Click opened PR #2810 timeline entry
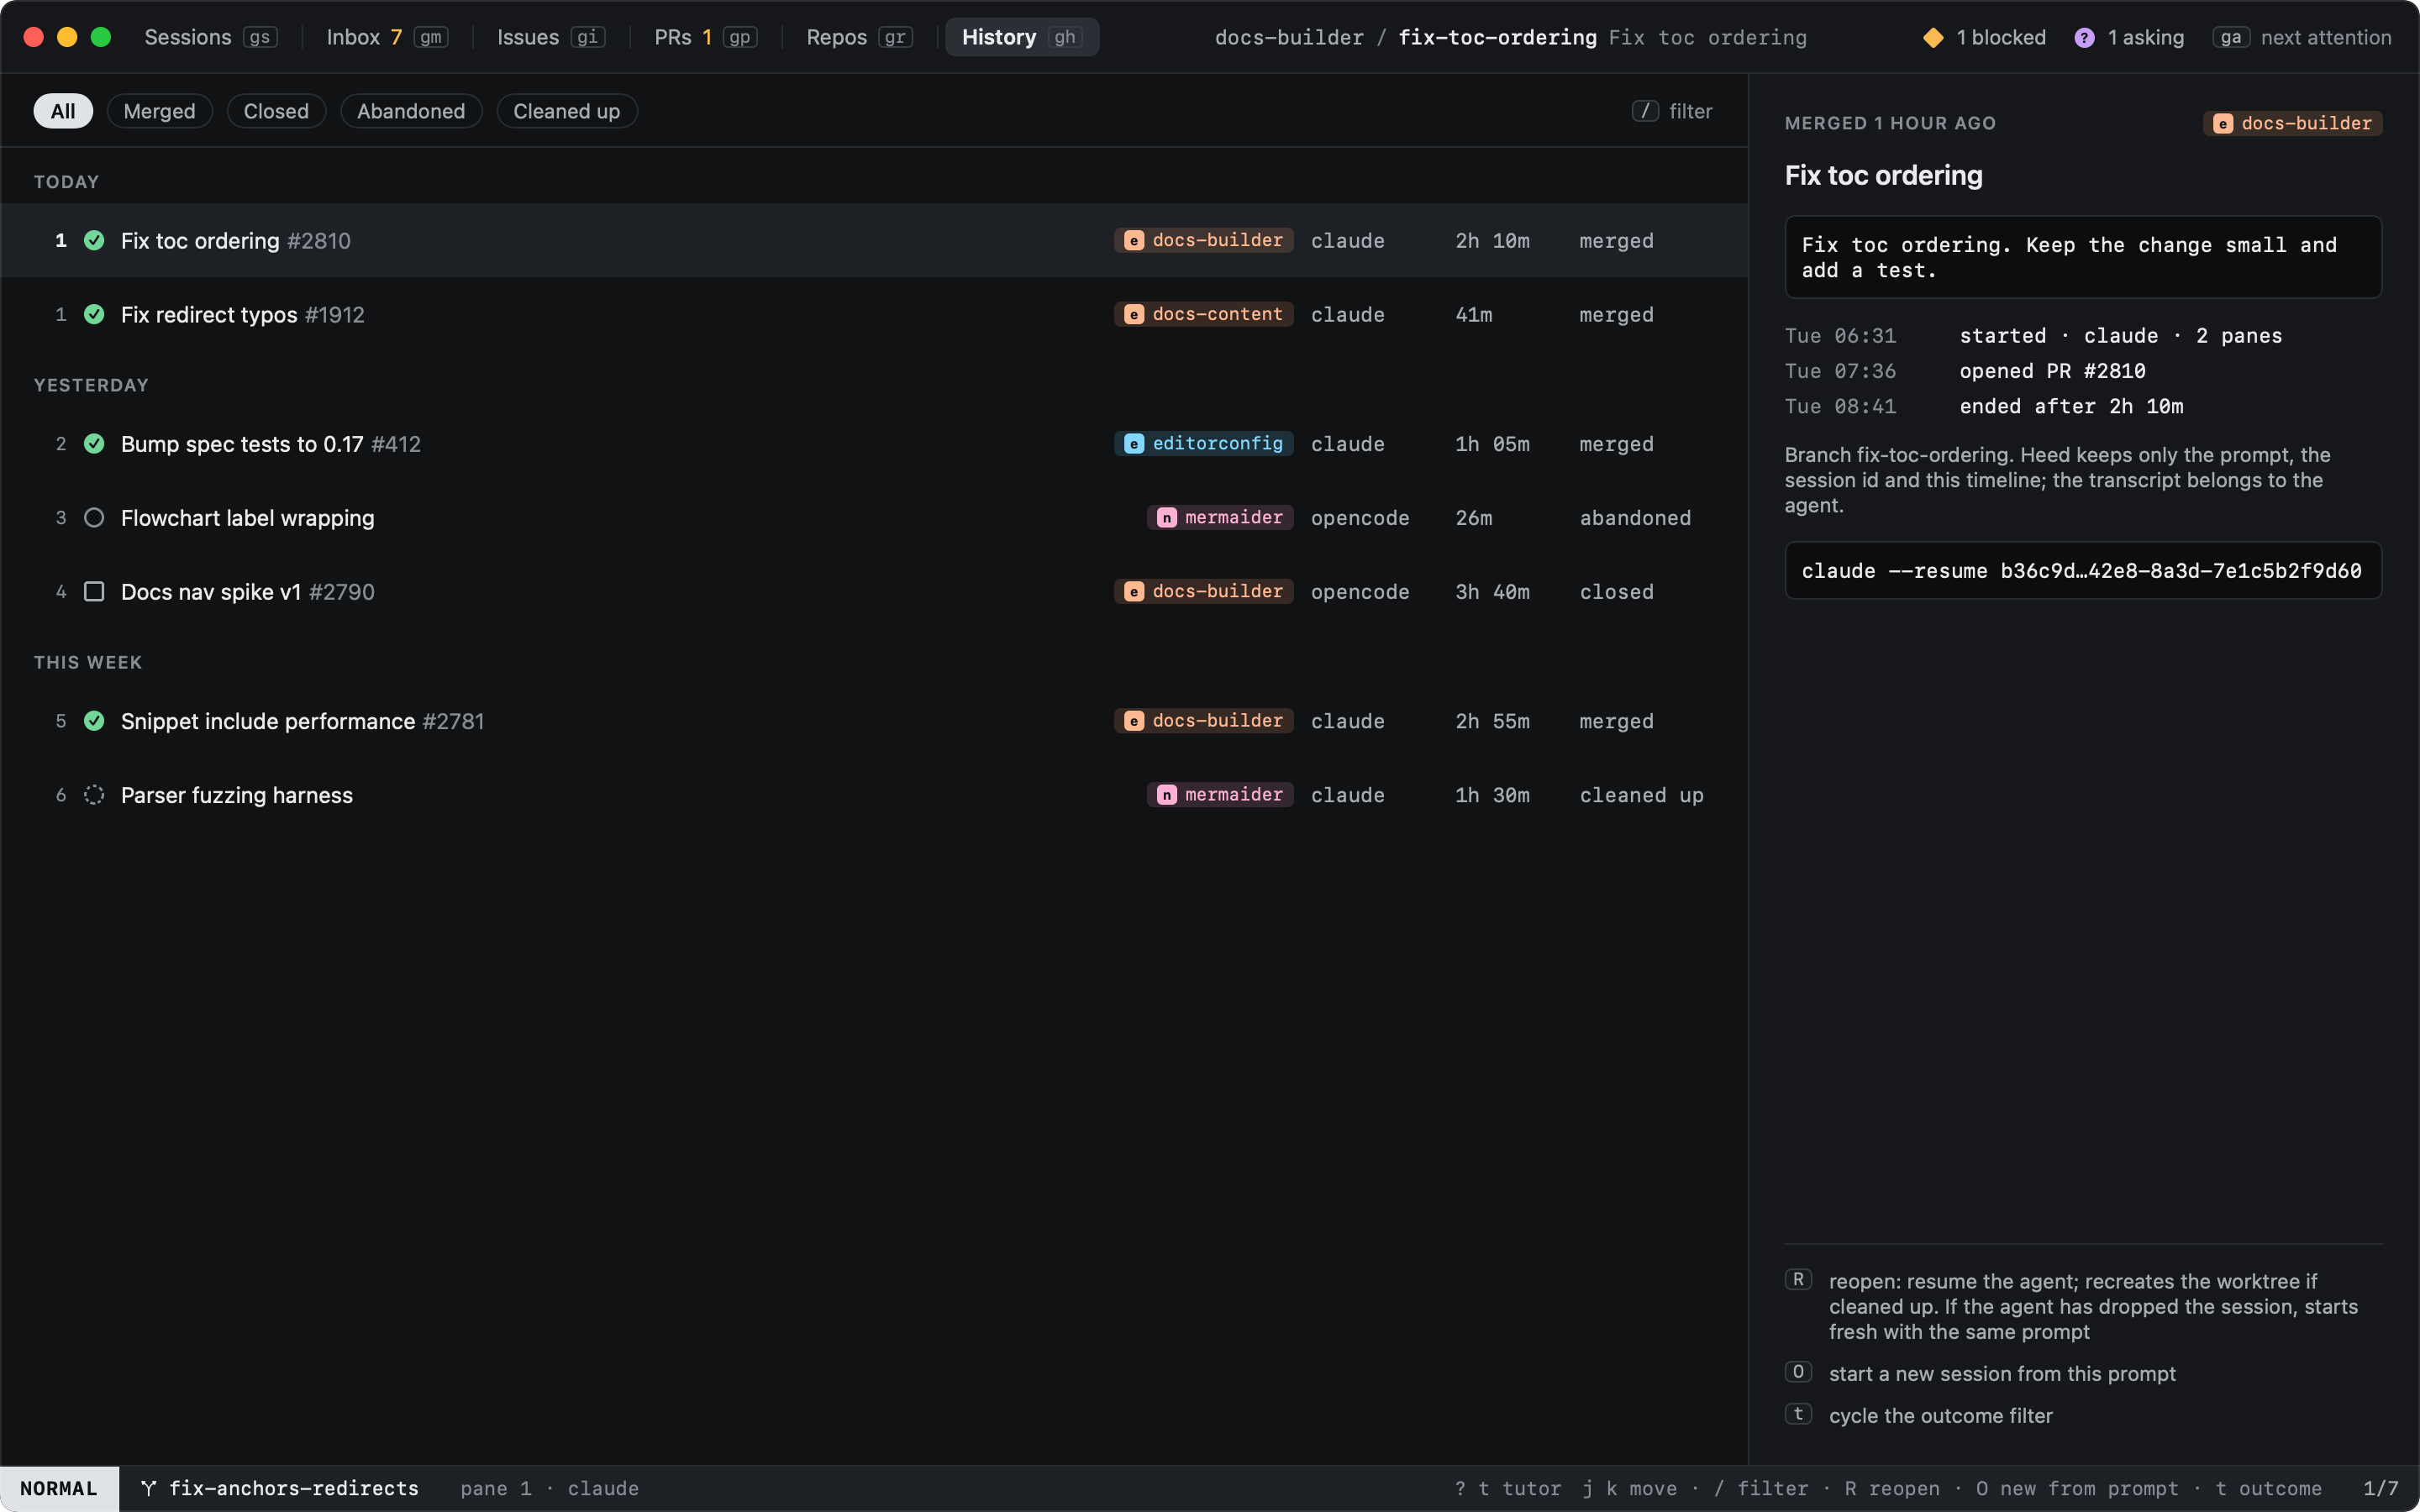 point(2052,371)
